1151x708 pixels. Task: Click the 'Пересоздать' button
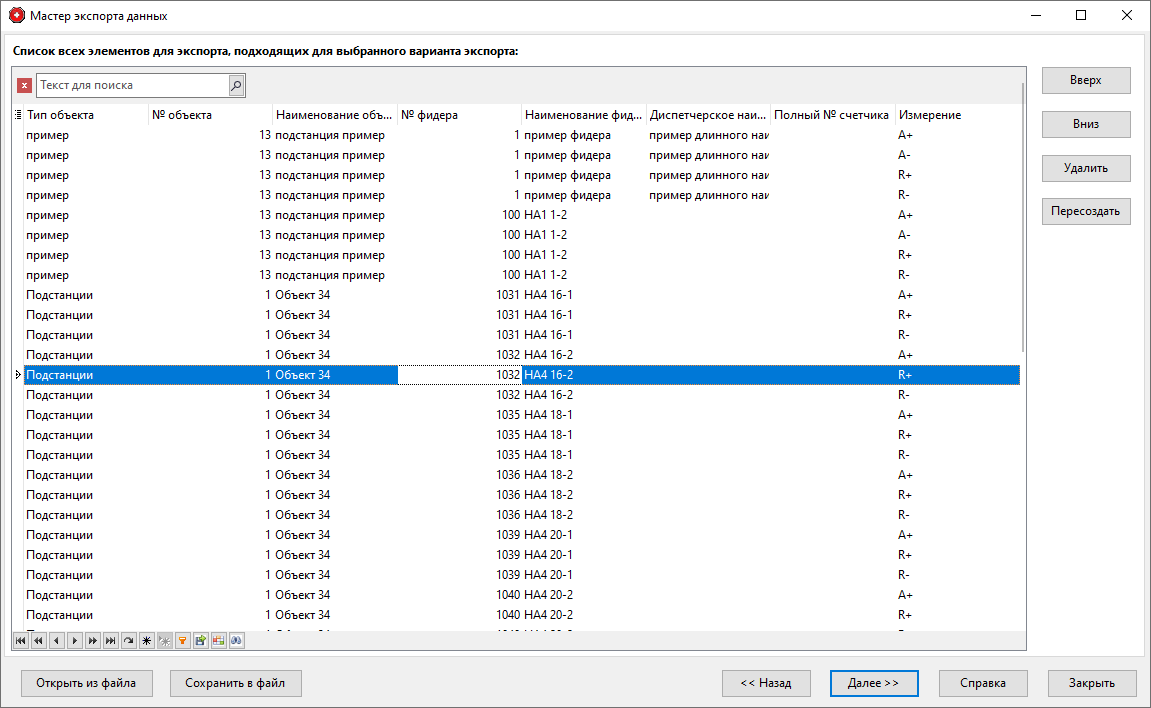1085,212
